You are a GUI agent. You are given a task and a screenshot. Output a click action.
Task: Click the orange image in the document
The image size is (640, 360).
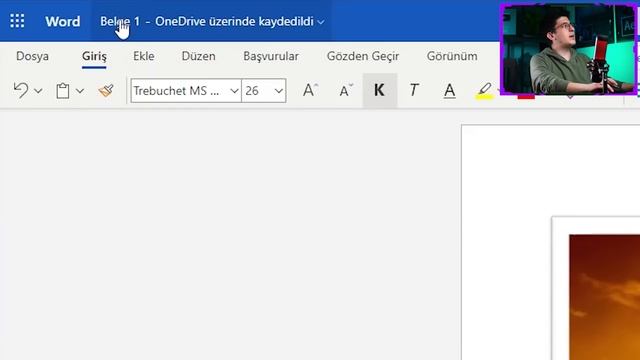click(604, 297)
